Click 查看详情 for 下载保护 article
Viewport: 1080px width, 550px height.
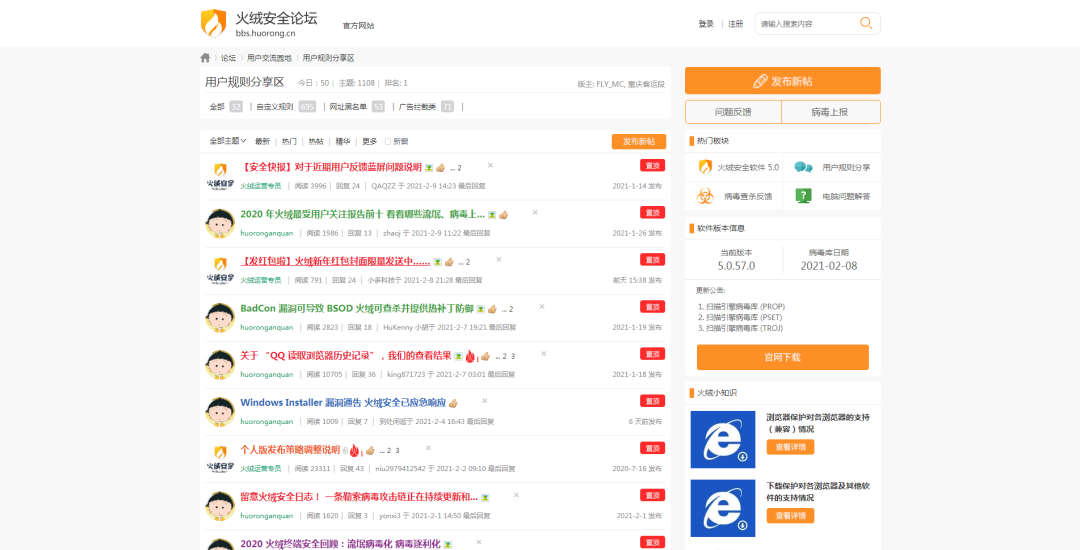click(790, 516)
